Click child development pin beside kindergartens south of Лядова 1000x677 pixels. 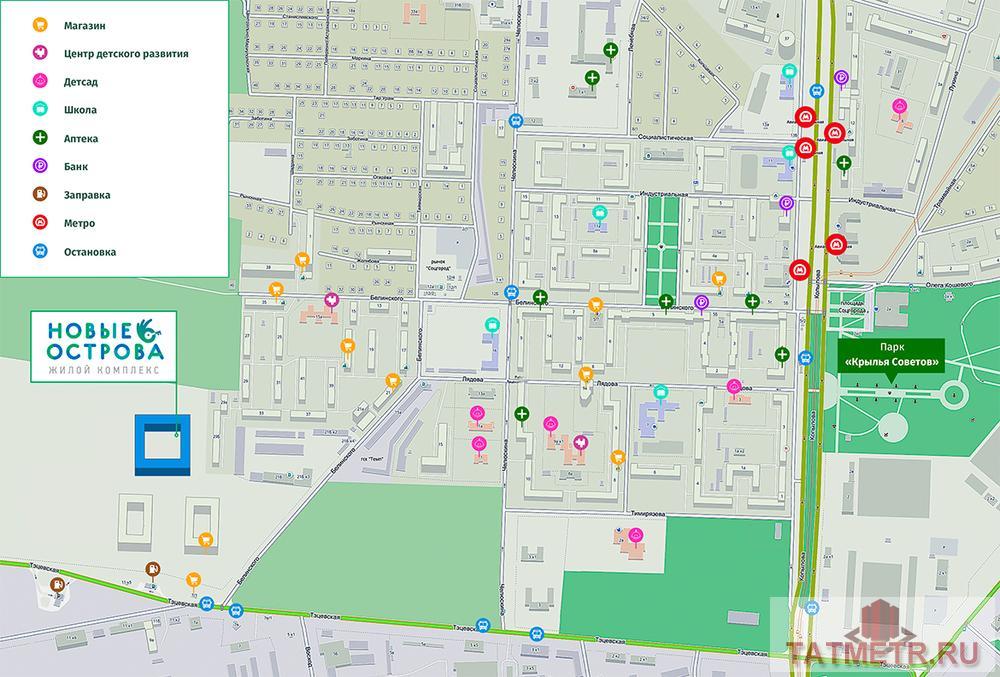point(580,443)
